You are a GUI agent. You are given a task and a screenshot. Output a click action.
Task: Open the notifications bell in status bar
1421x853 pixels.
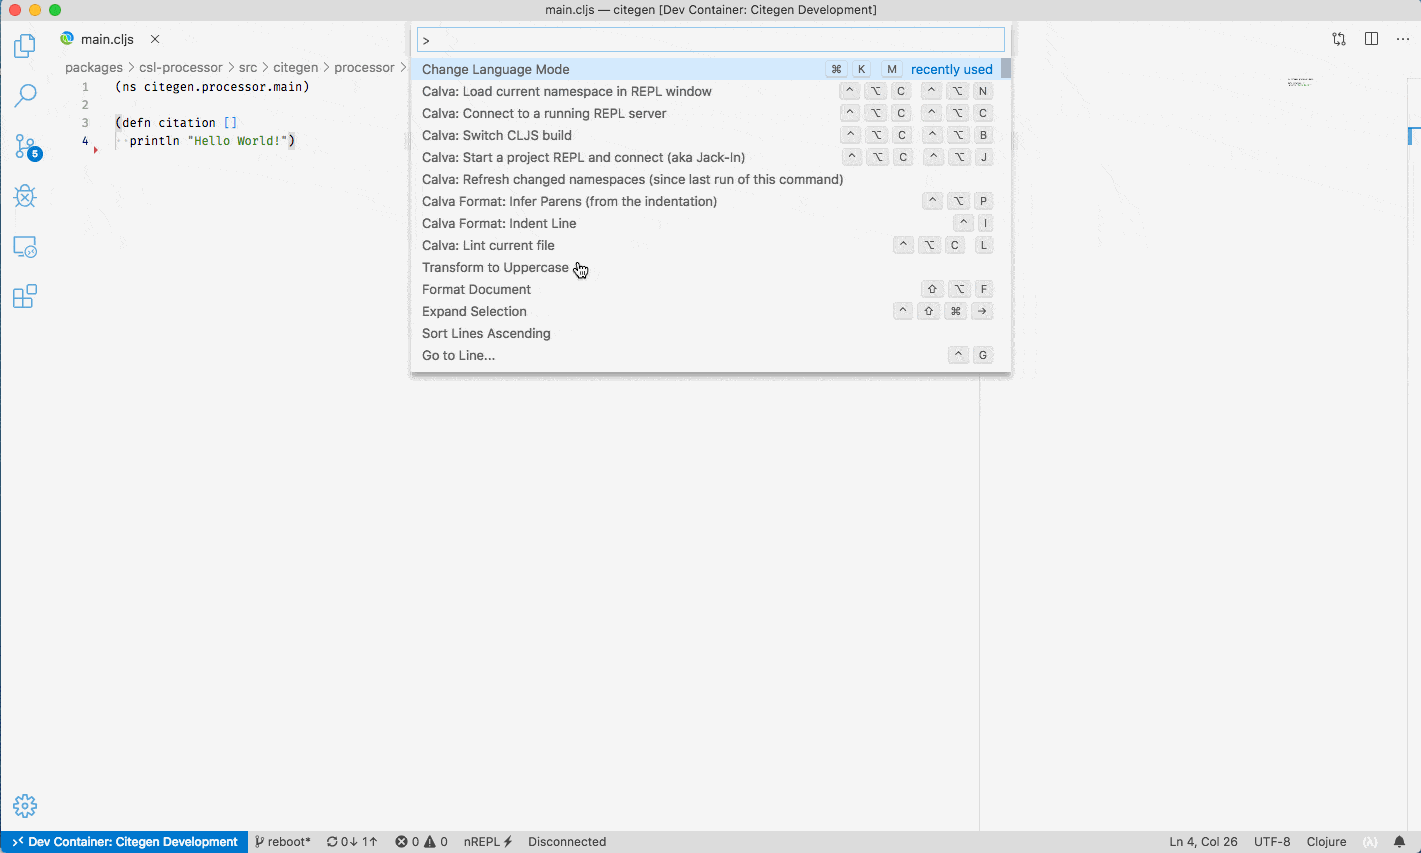1400,842
